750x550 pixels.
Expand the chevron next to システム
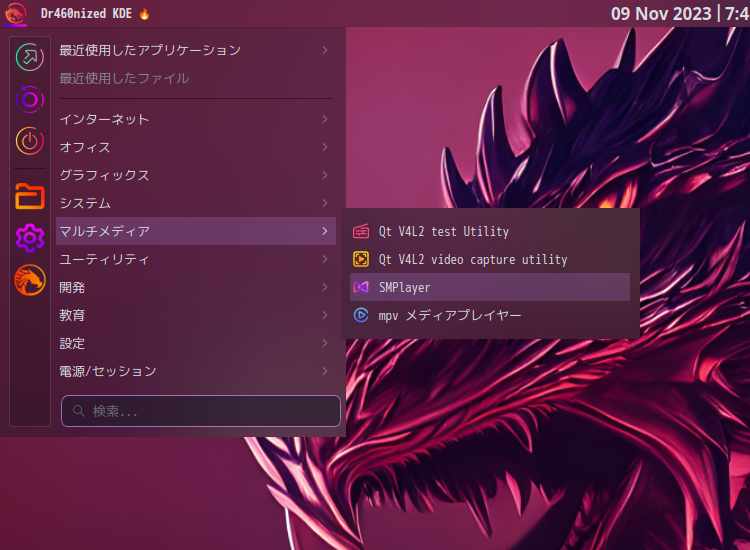(x=325, y=203)
